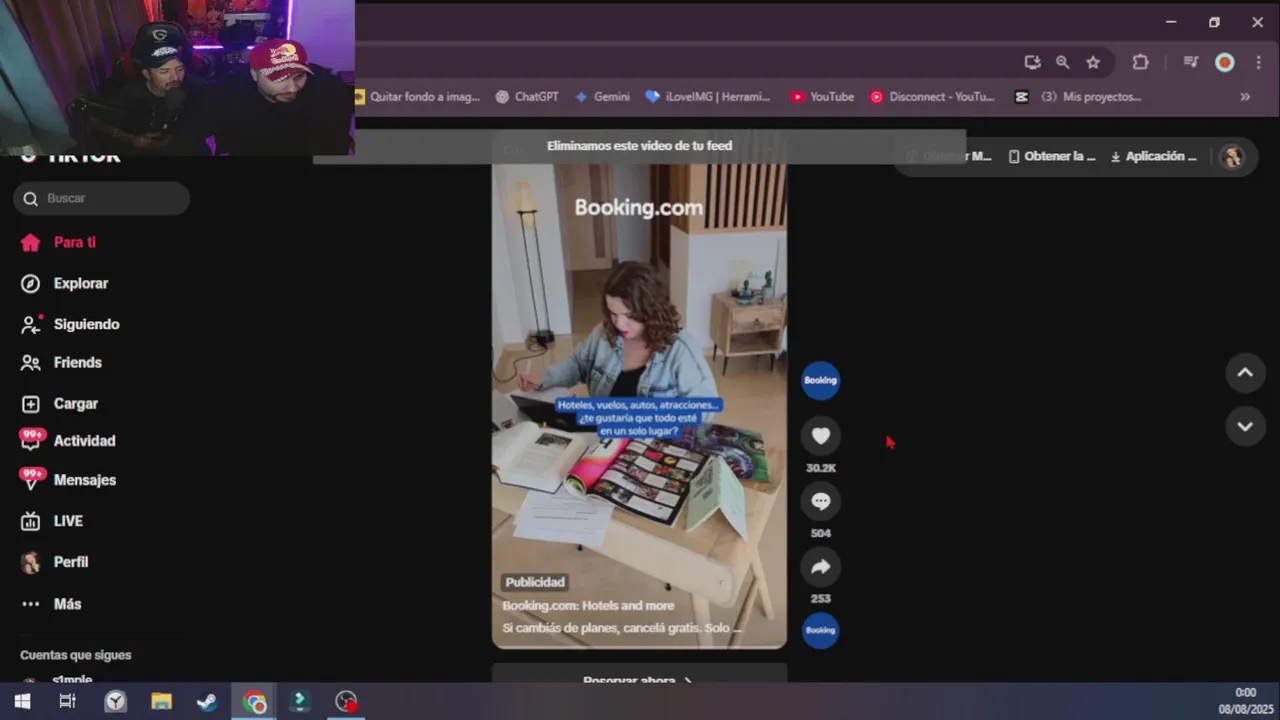Click 'Aplicación...' download button

pyautogui.click(x=1153, y=156)
